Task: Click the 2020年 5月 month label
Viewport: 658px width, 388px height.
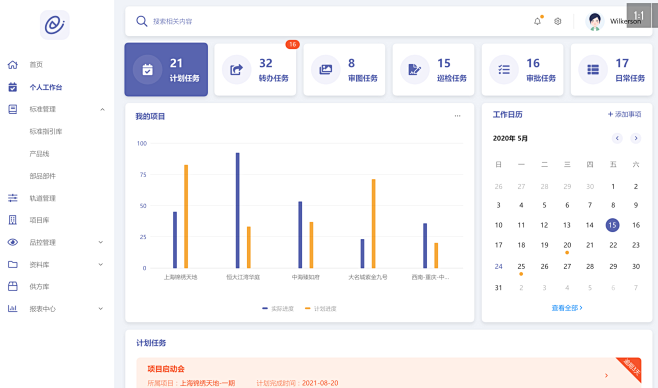Action: (x=510, y=138)
